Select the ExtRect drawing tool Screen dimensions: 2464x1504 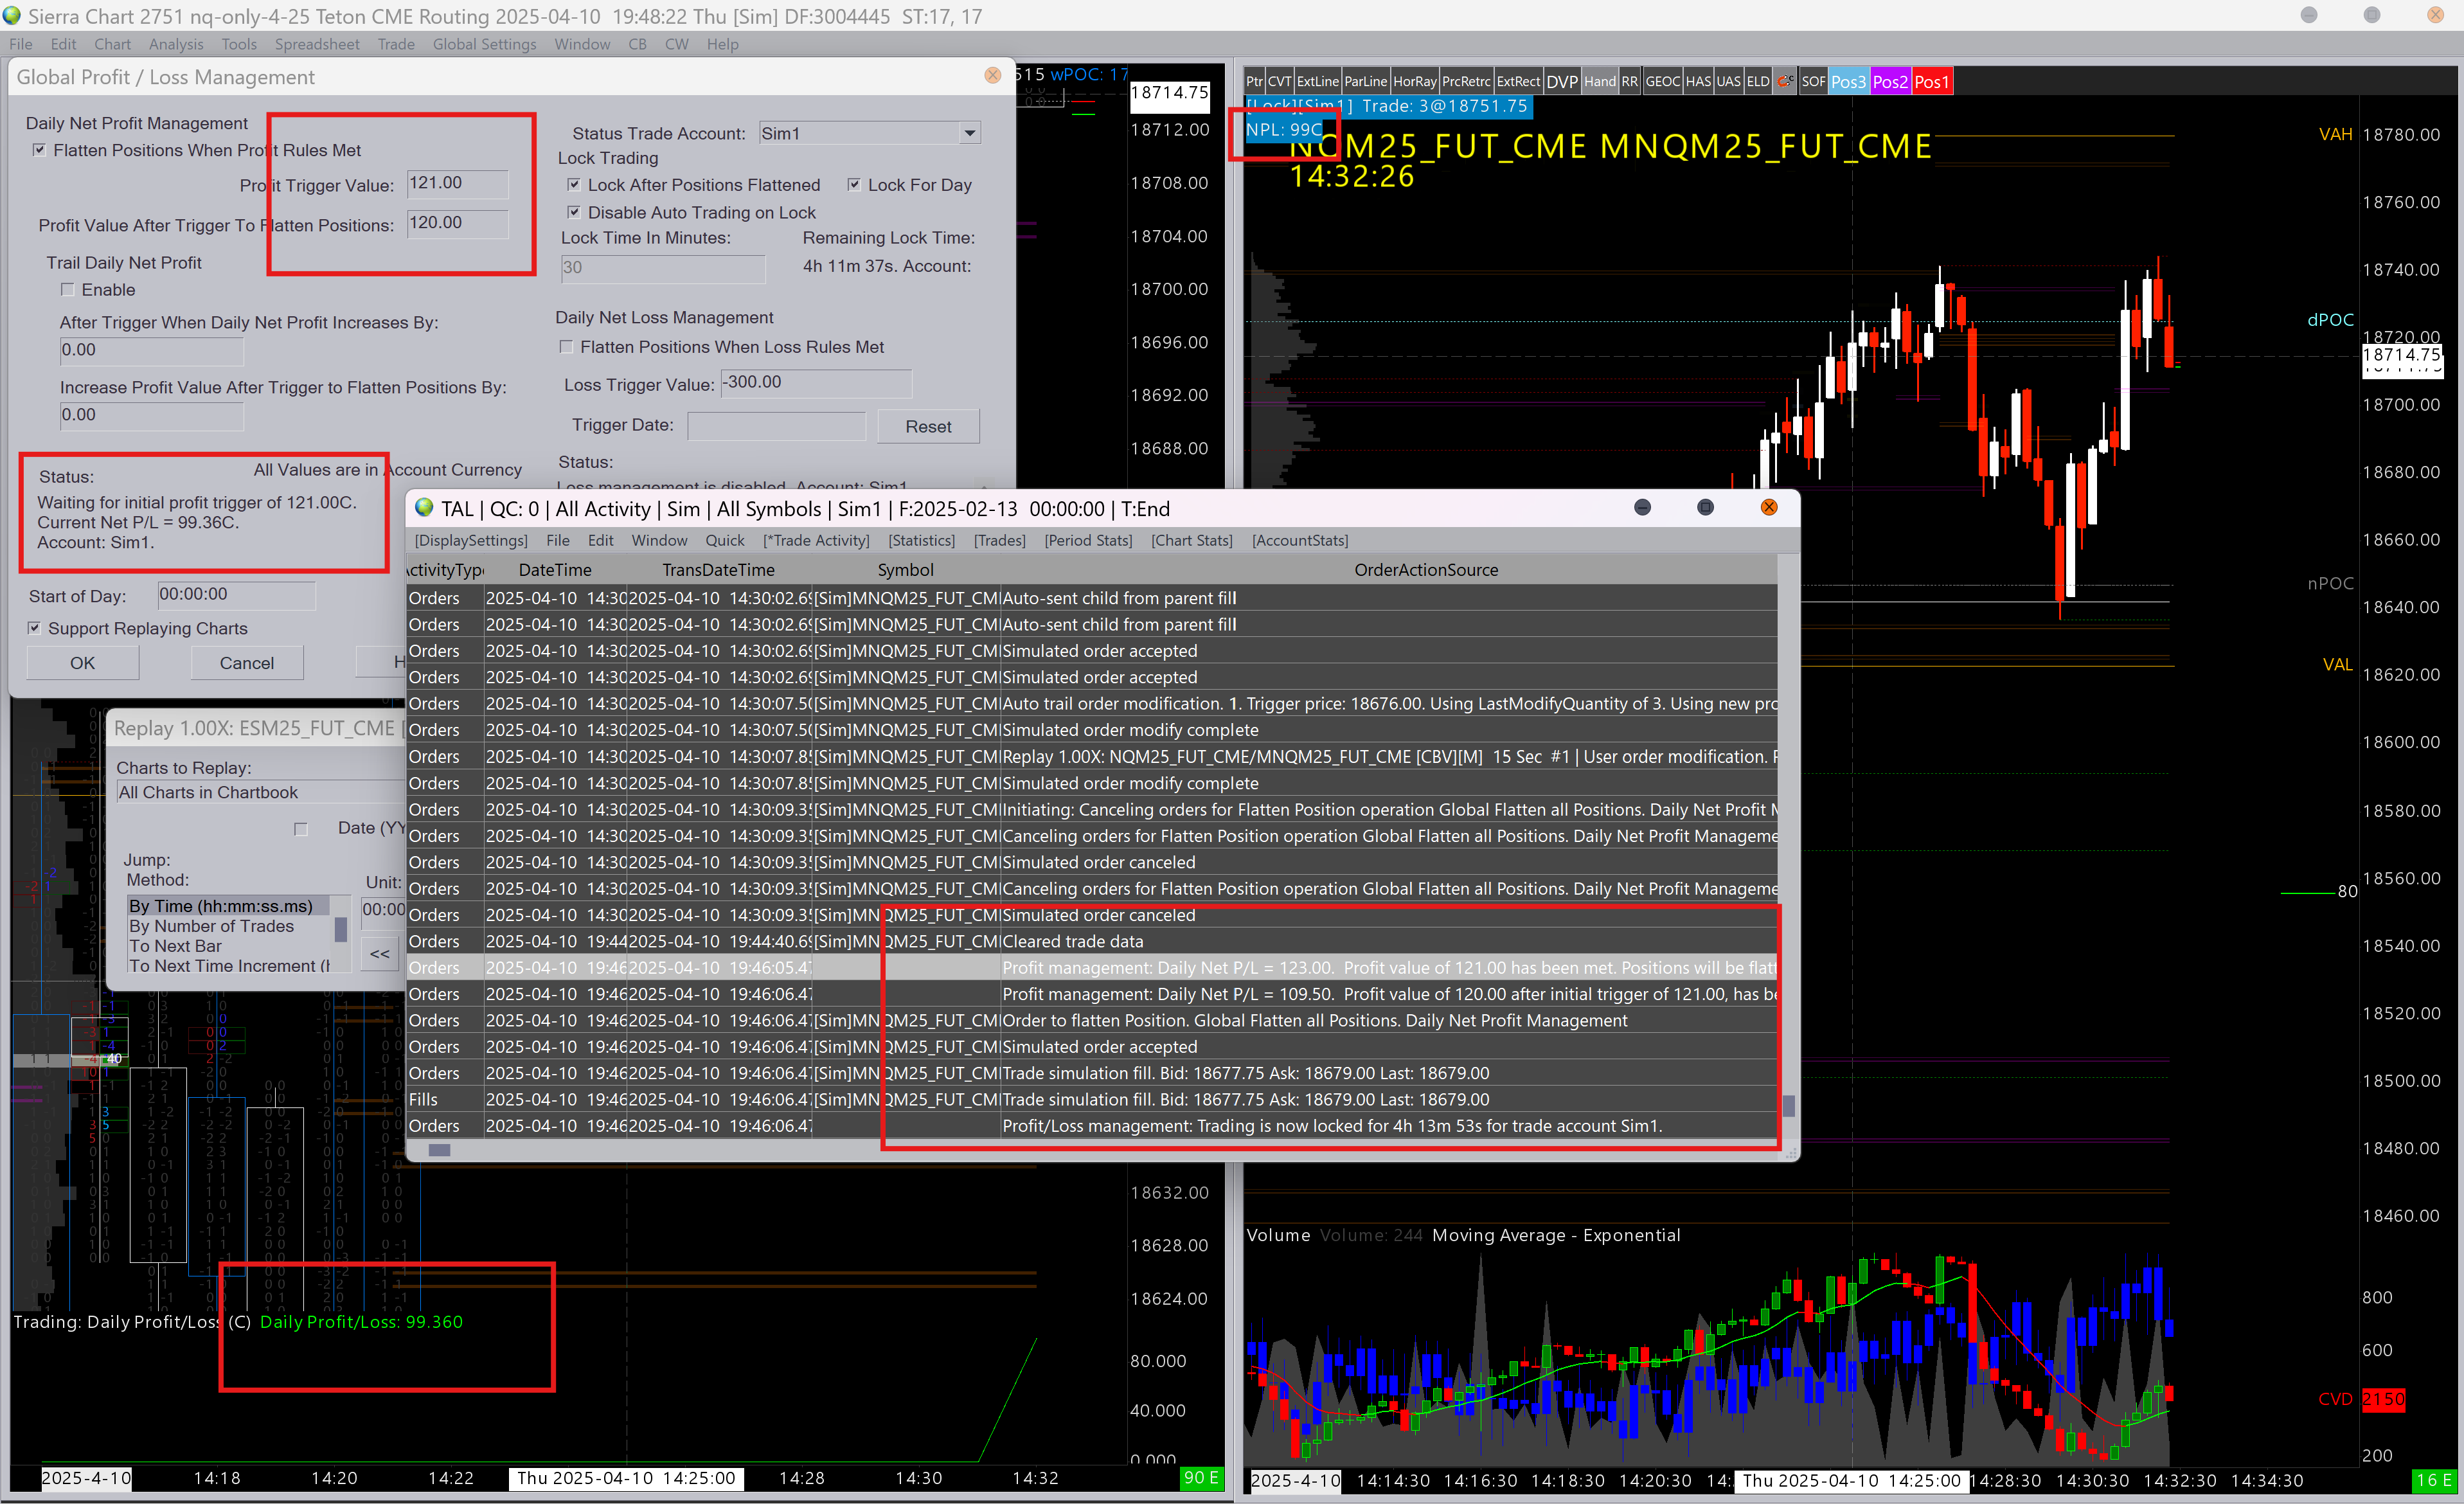point(1517,82)
